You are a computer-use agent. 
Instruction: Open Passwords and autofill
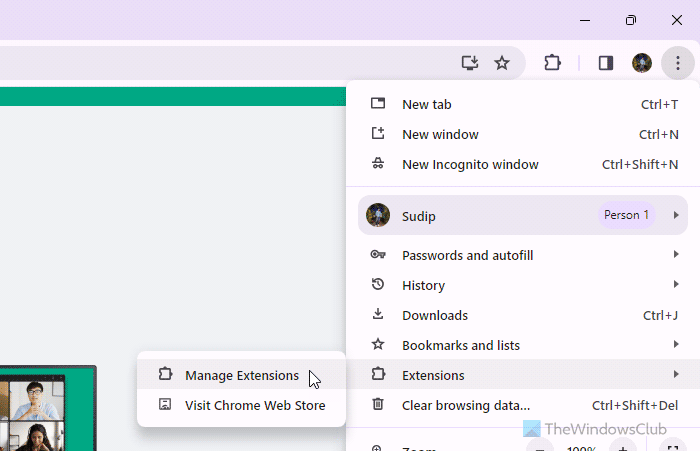tap(523, 255)
